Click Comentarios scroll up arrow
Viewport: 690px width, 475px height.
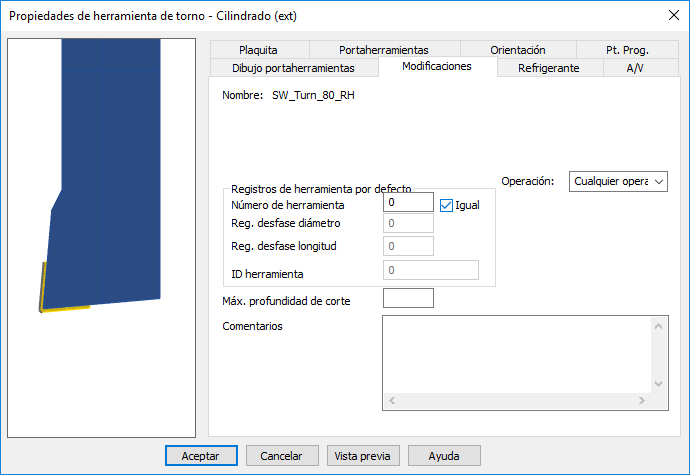click(659, 326)
